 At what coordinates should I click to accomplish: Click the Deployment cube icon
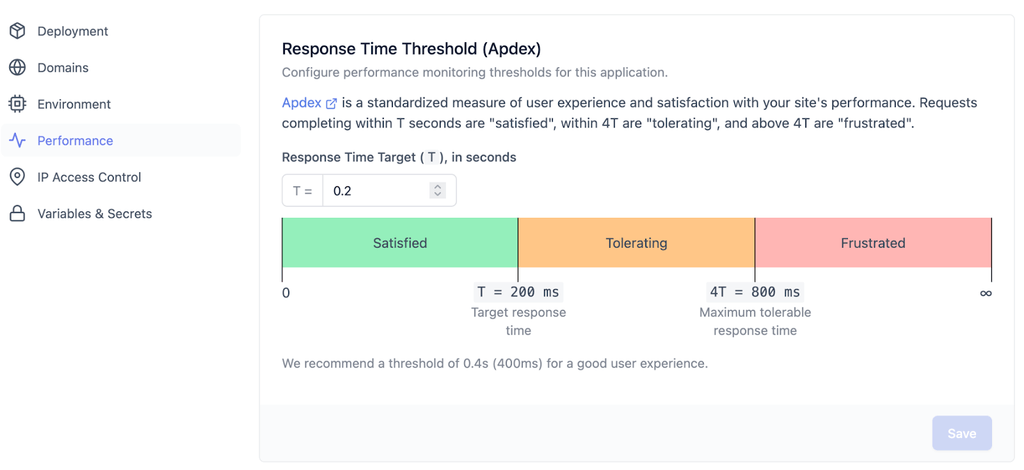pyautogui.click(x=17, y=31)
